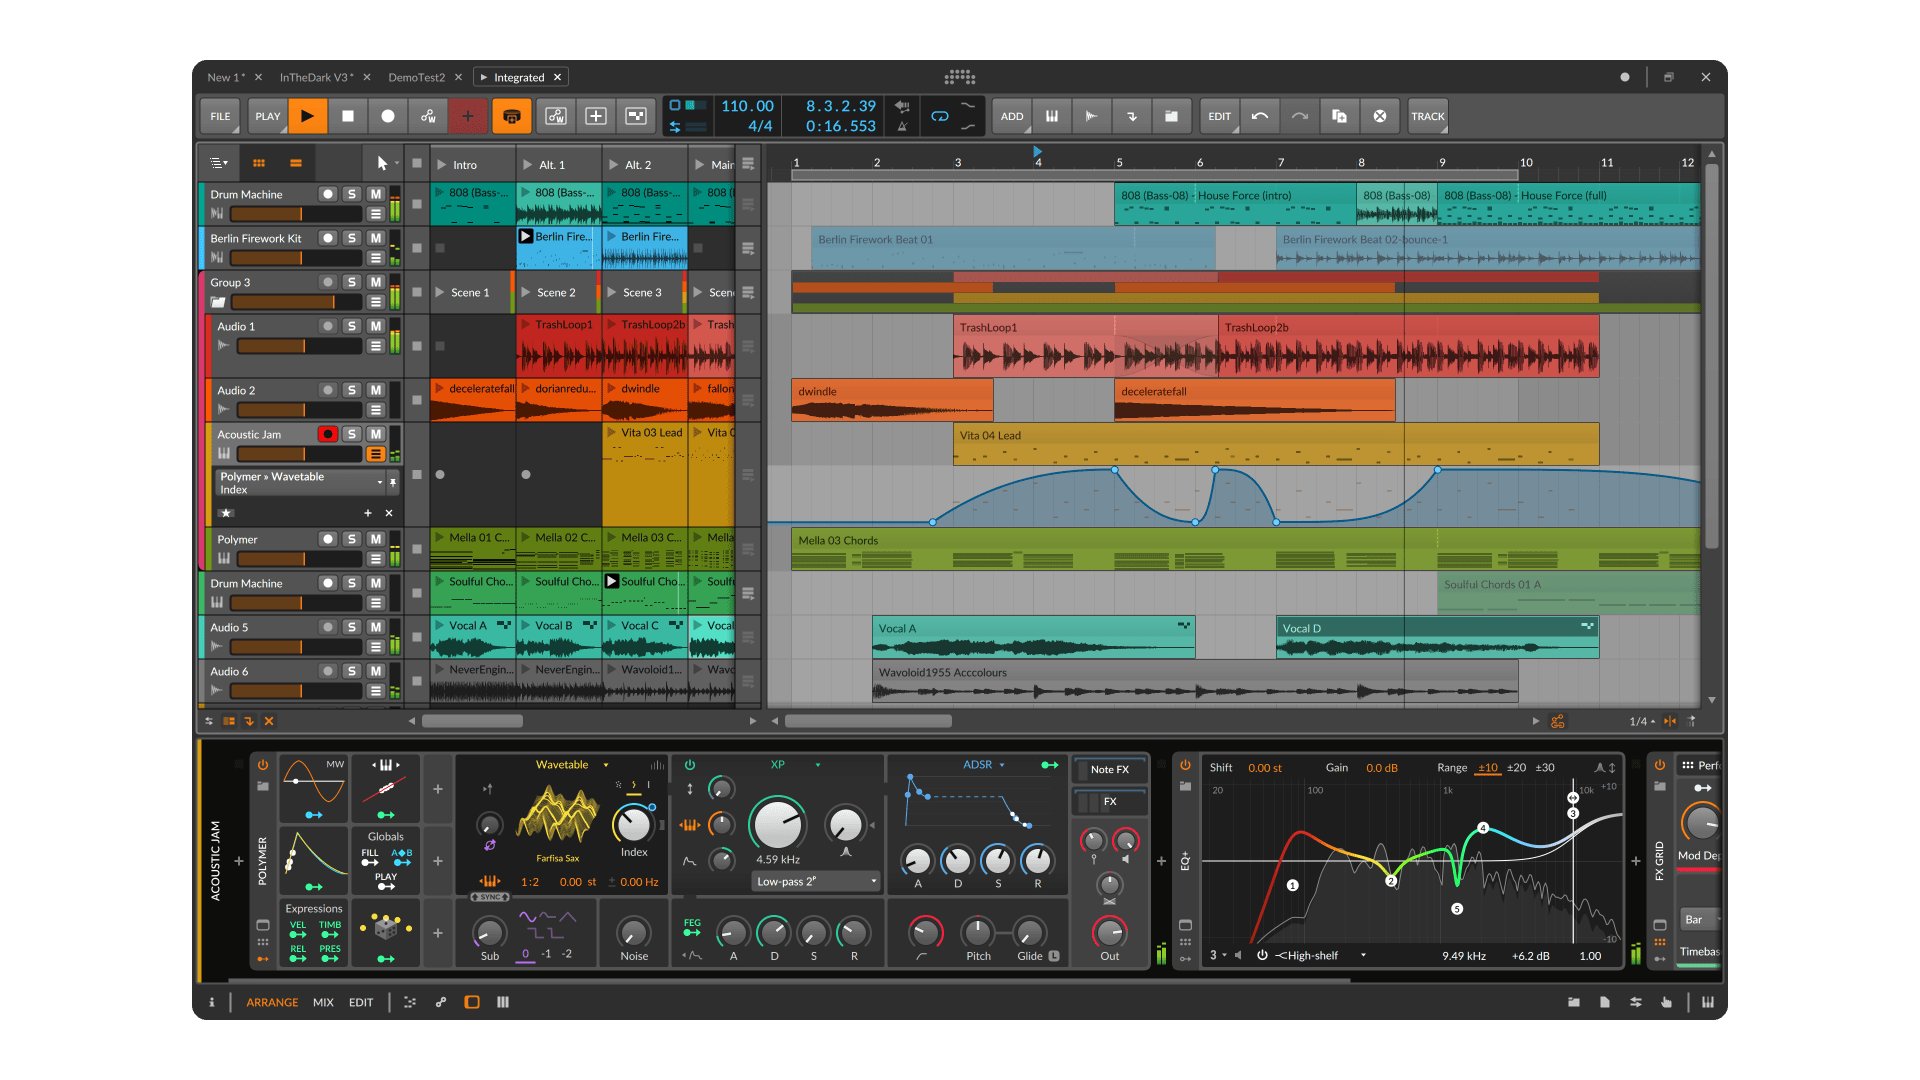Disarm record on Acoustic Jam track
The height and width of the screenshot is (1080, 1920).
point(327,434)
